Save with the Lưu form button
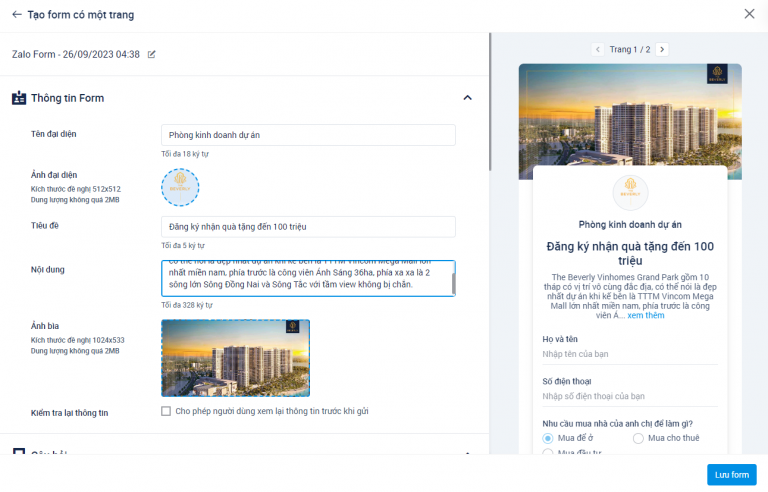Screen dimensions: 768x492 [731, 475]
